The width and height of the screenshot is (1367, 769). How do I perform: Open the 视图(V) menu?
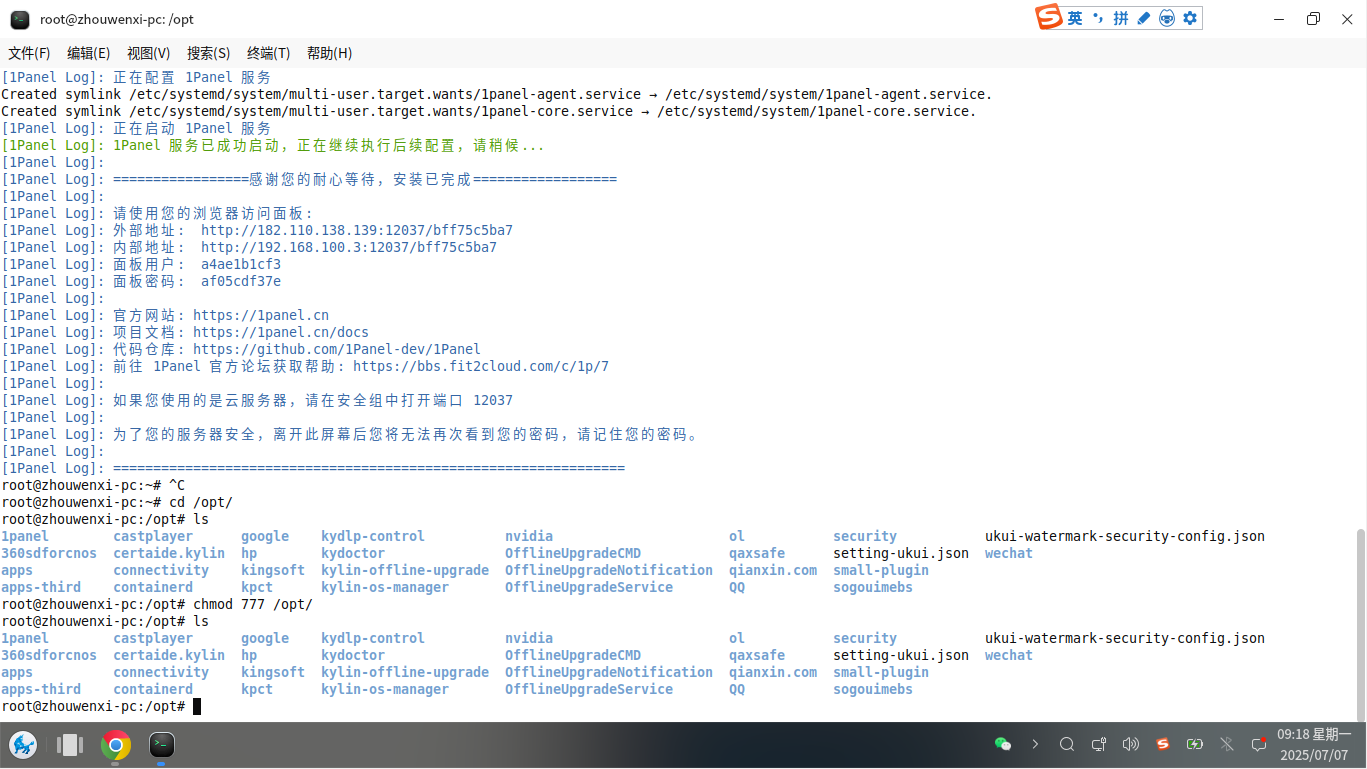click(149, 53)
